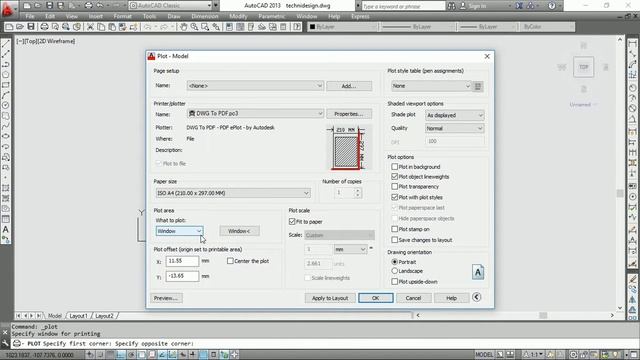Select the Ellipse draw tool

(6, 136)
